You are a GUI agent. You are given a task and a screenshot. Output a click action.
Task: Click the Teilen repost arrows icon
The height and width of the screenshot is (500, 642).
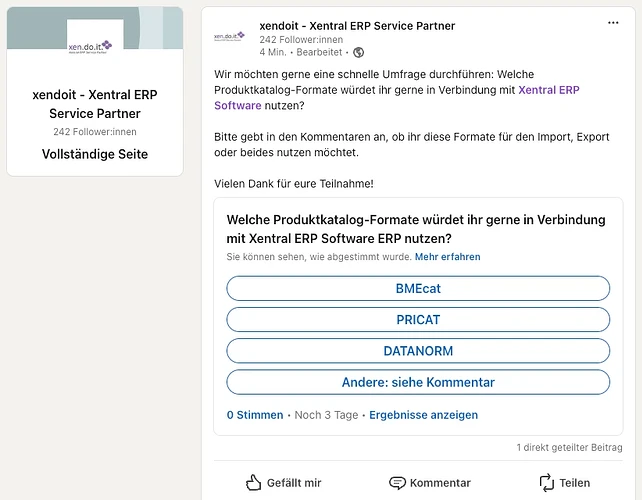(547, 482)
